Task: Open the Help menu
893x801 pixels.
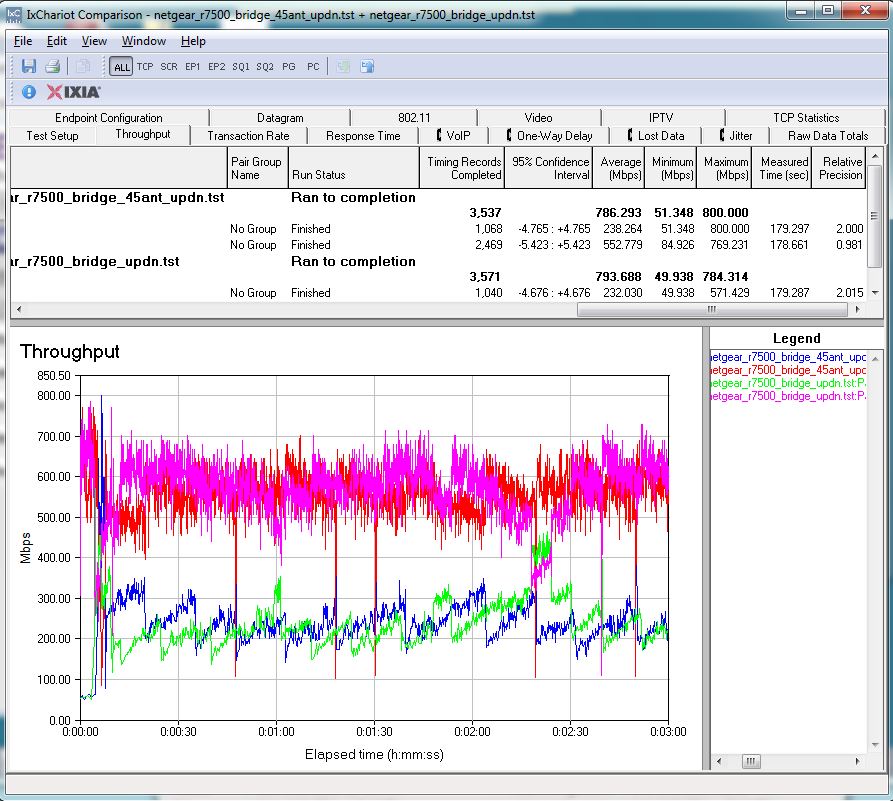Action: (193, 41)
